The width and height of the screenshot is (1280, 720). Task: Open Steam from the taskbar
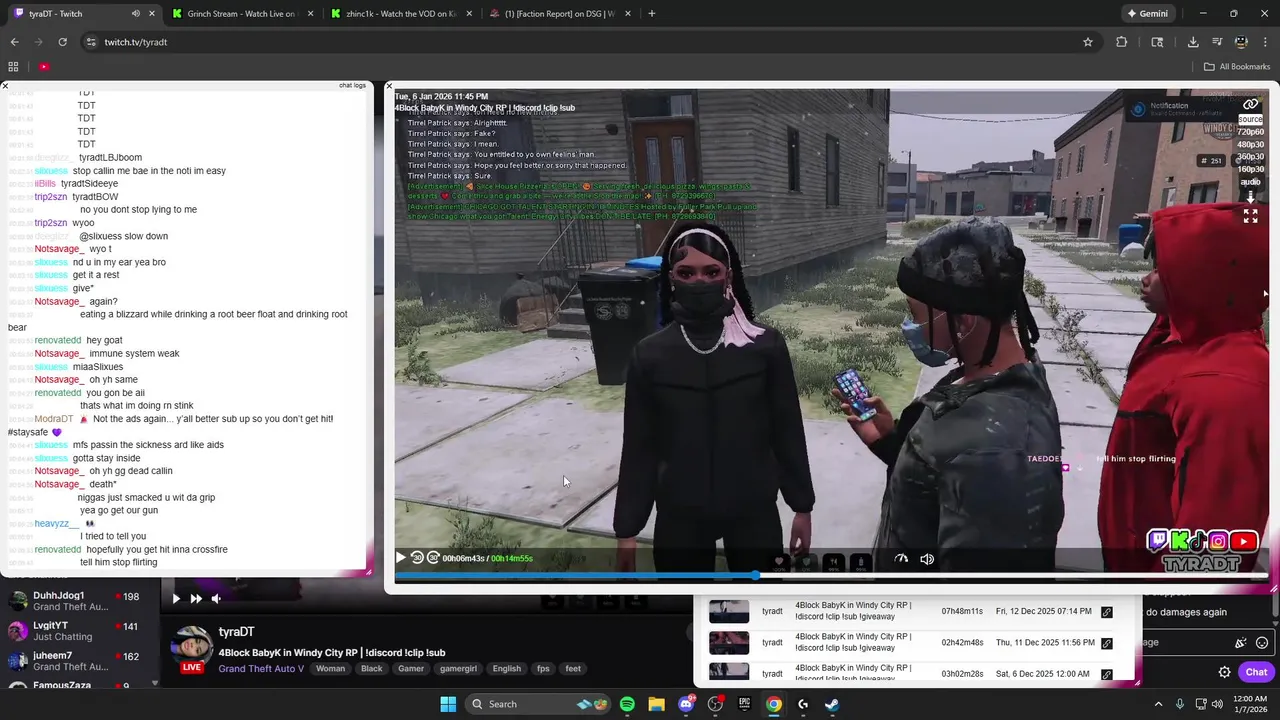point(832,704)
